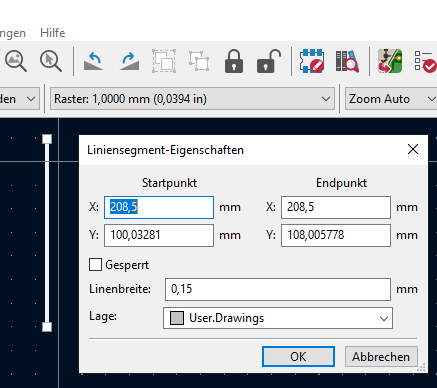The height and width of the screenshot is (388, 437).
Task: Open the Hilfe menu
Action: tap(53, 33)
